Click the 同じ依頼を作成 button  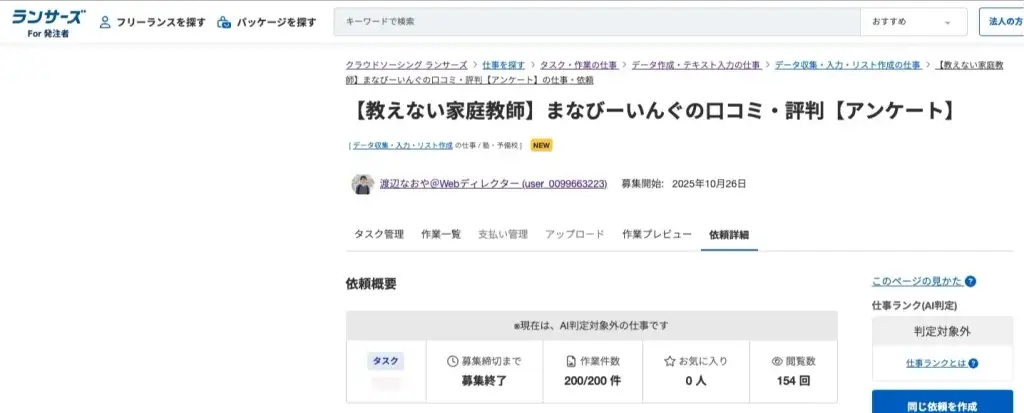(x=942, y=402)
